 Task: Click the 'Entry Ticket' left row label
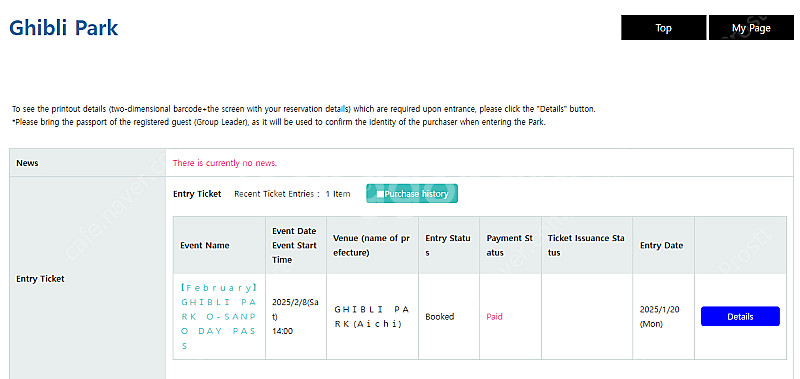pos(40,279)
